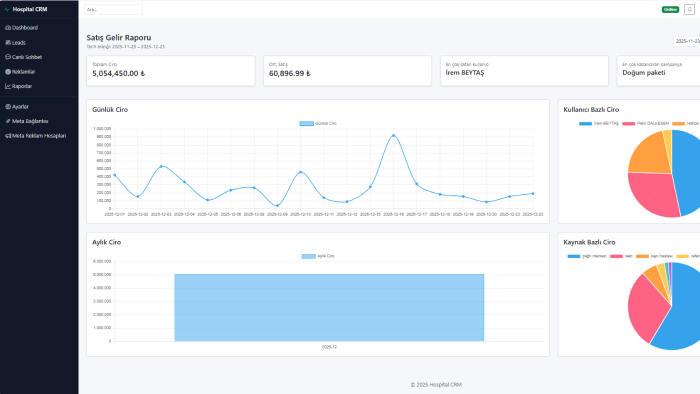Click the Ort. Satış value 60,896.99 ₺

click(289, 74)
